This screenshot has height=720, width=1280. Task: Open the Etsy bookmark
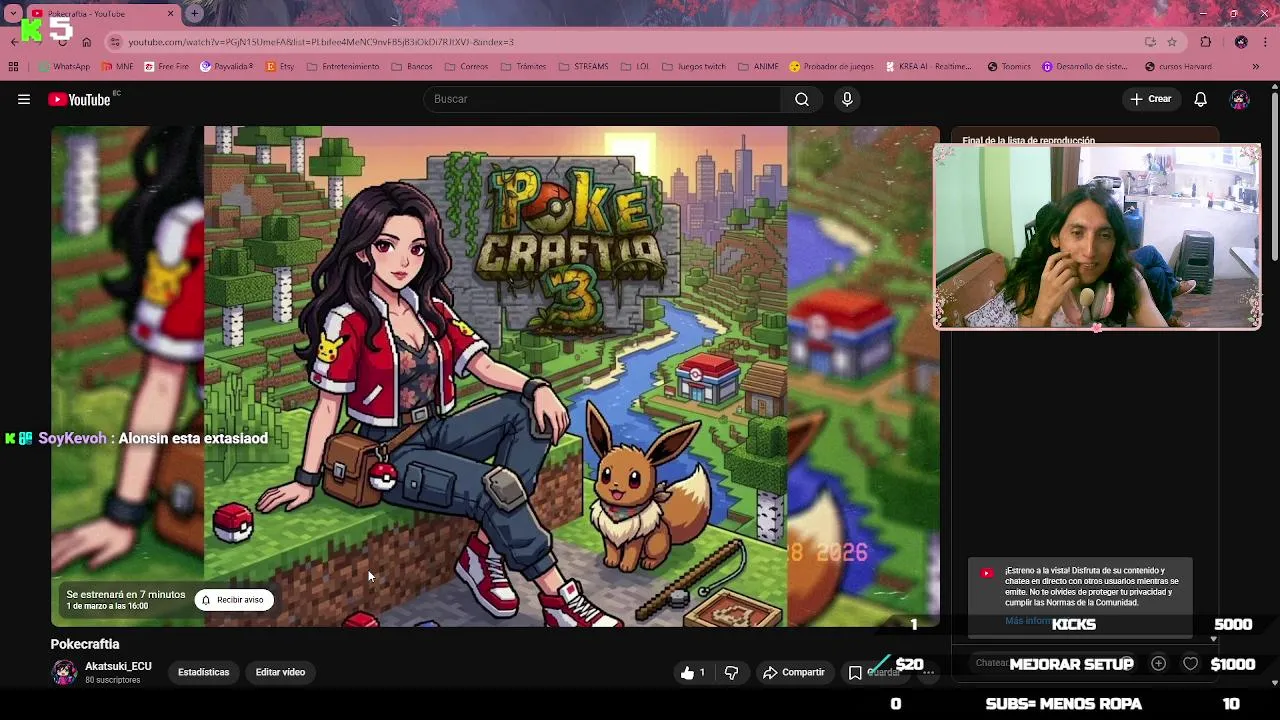[280, 67]
